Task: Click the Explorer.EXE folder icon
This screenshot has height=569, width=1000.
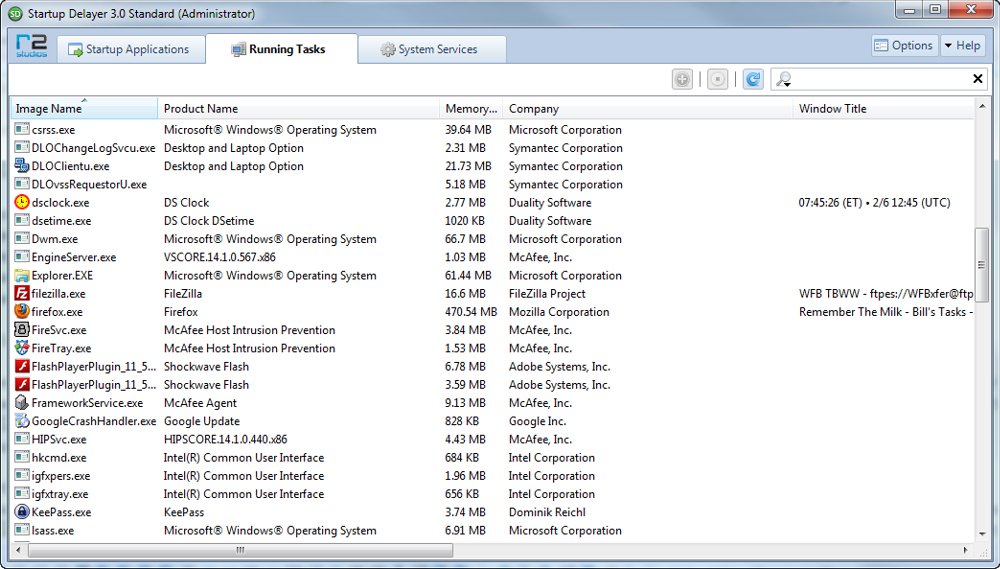Action: coord(22,276)
